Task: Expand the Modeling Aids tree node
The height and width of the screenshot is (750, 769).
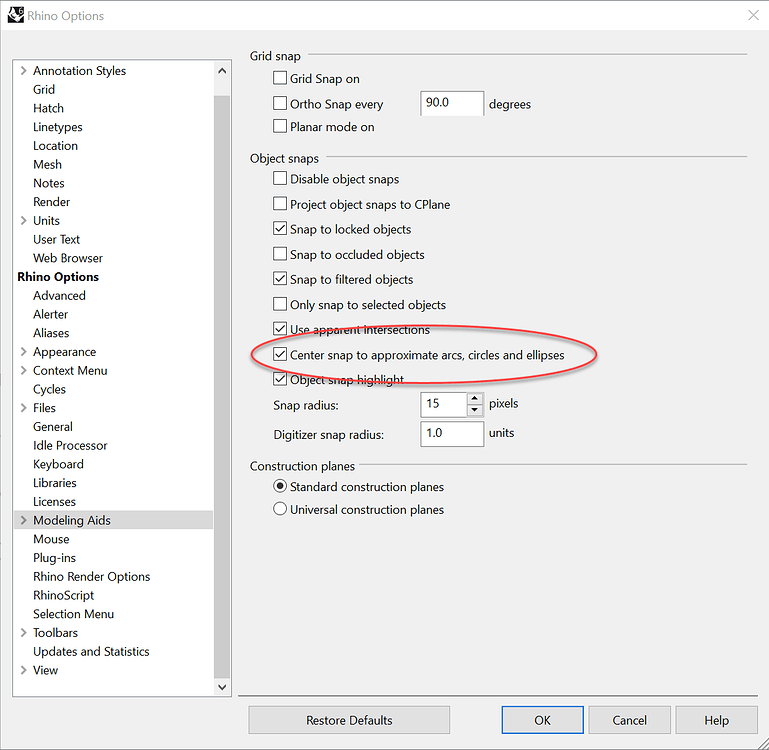Action: 23,520
